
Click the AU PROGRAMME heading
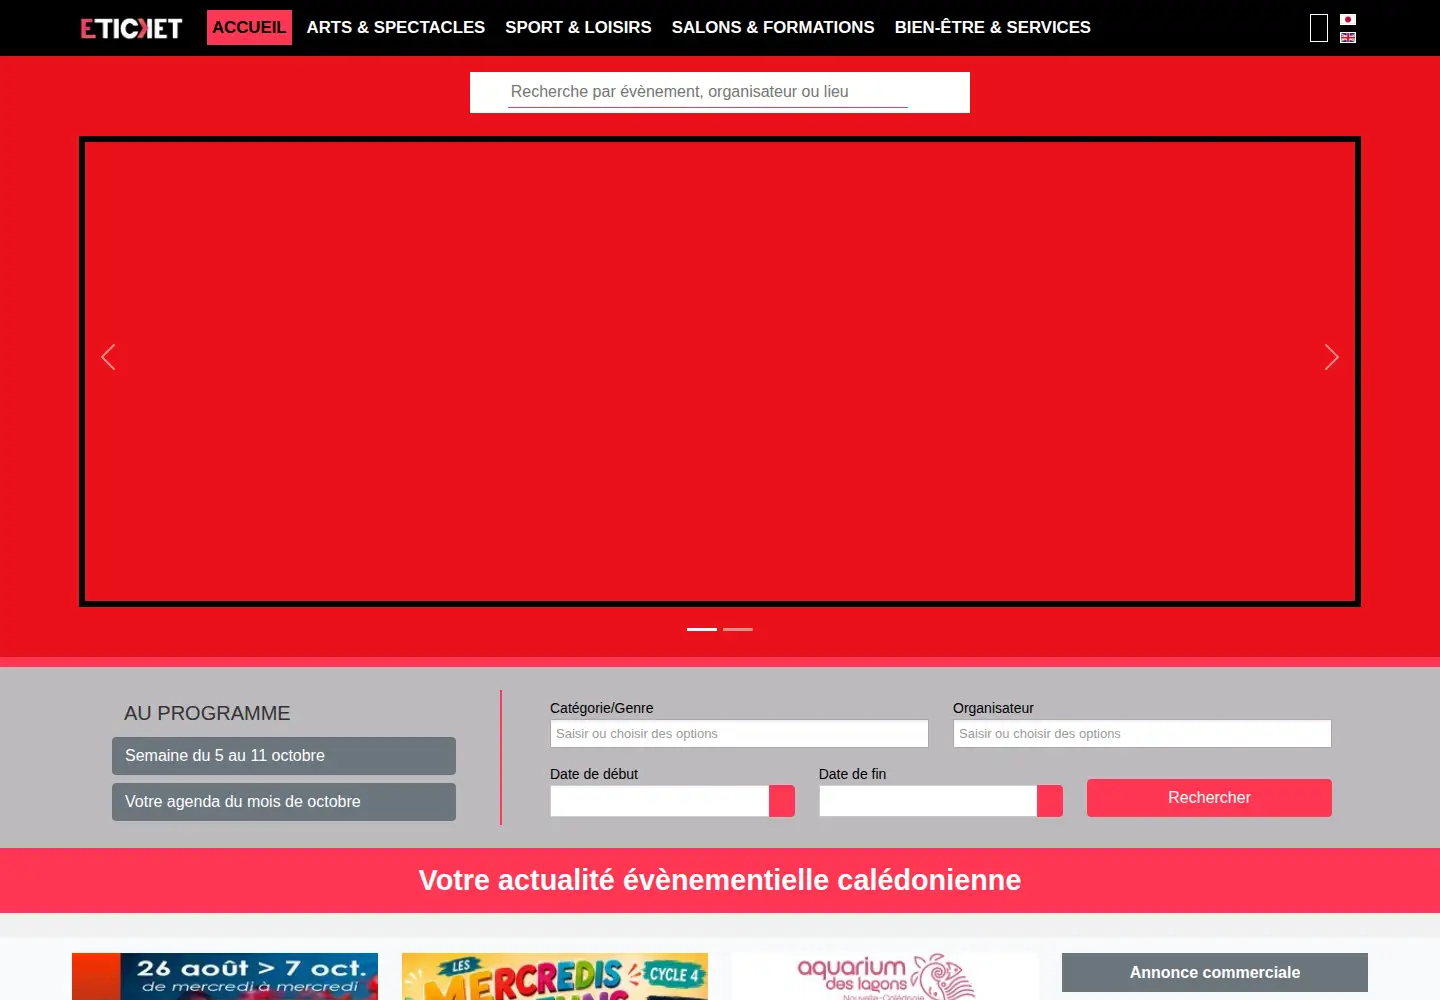click(x=207, y=713)
